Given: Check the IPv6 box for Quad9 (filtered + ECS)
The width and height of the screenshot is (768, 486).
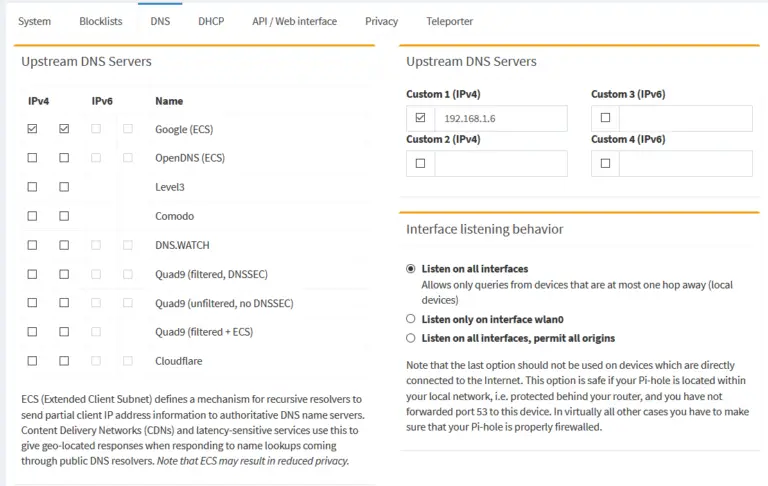Looking at the screenshot, I should (x=96, y=332).
